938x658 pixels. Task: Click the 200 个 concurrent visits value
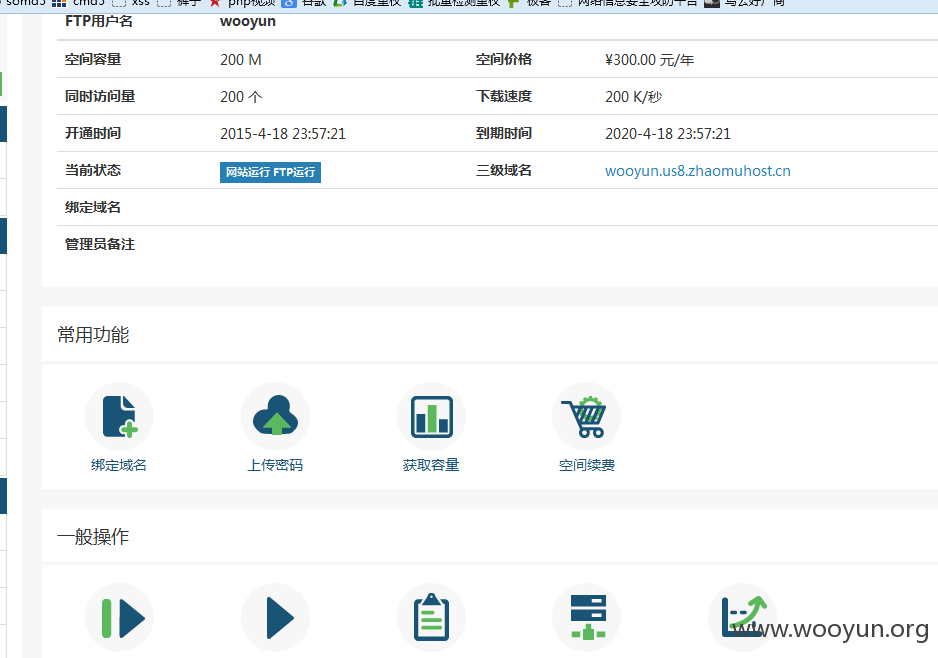(241, 97)
